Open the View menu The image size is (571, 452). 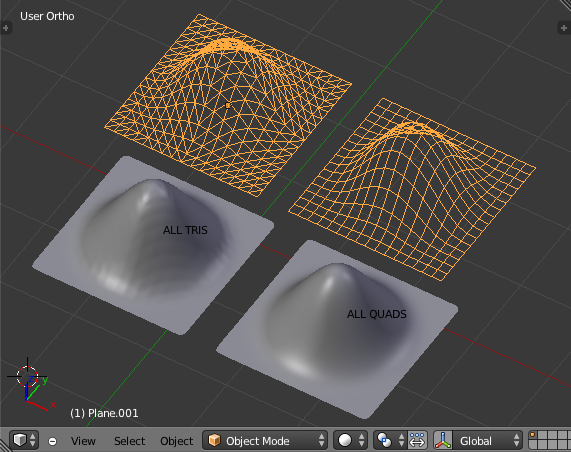(83, 441)
